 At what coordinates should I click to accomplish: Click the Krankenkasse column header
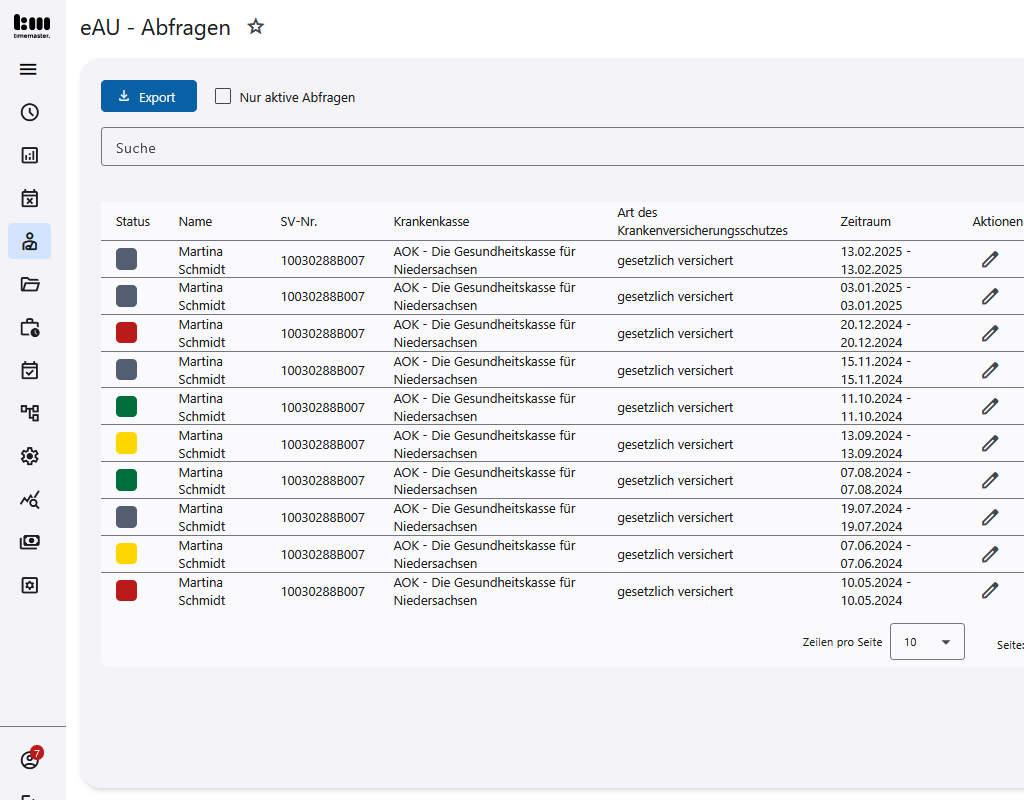(x=431, y=222)
